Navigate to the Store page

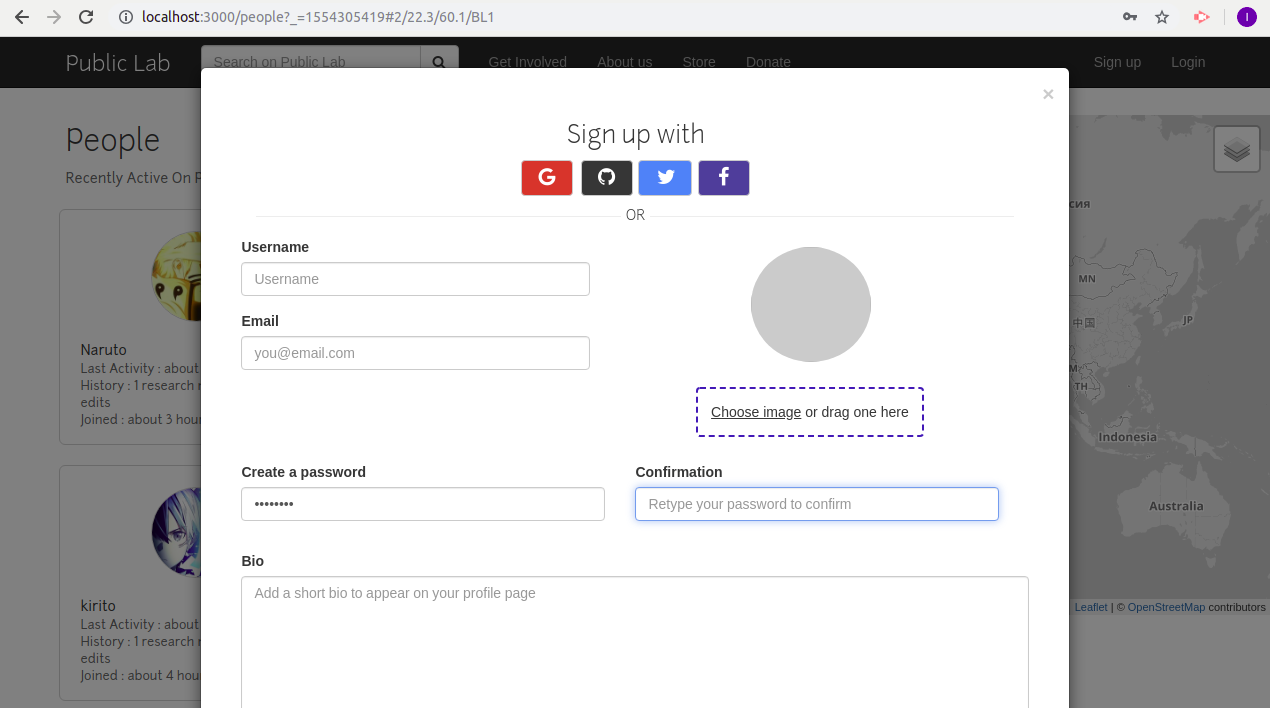click(x=698, y=62)
